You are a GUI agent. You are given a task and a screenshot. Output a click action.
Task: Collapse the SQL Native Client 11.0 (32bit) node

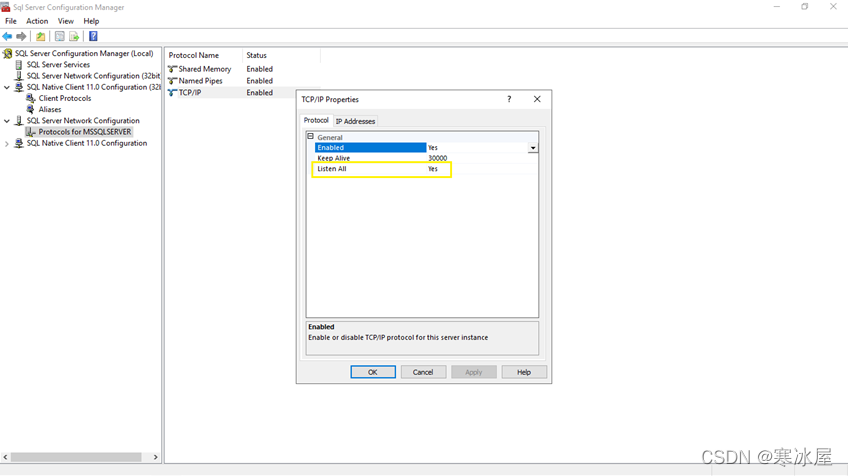pyautogui.click(x=7, y=87)
